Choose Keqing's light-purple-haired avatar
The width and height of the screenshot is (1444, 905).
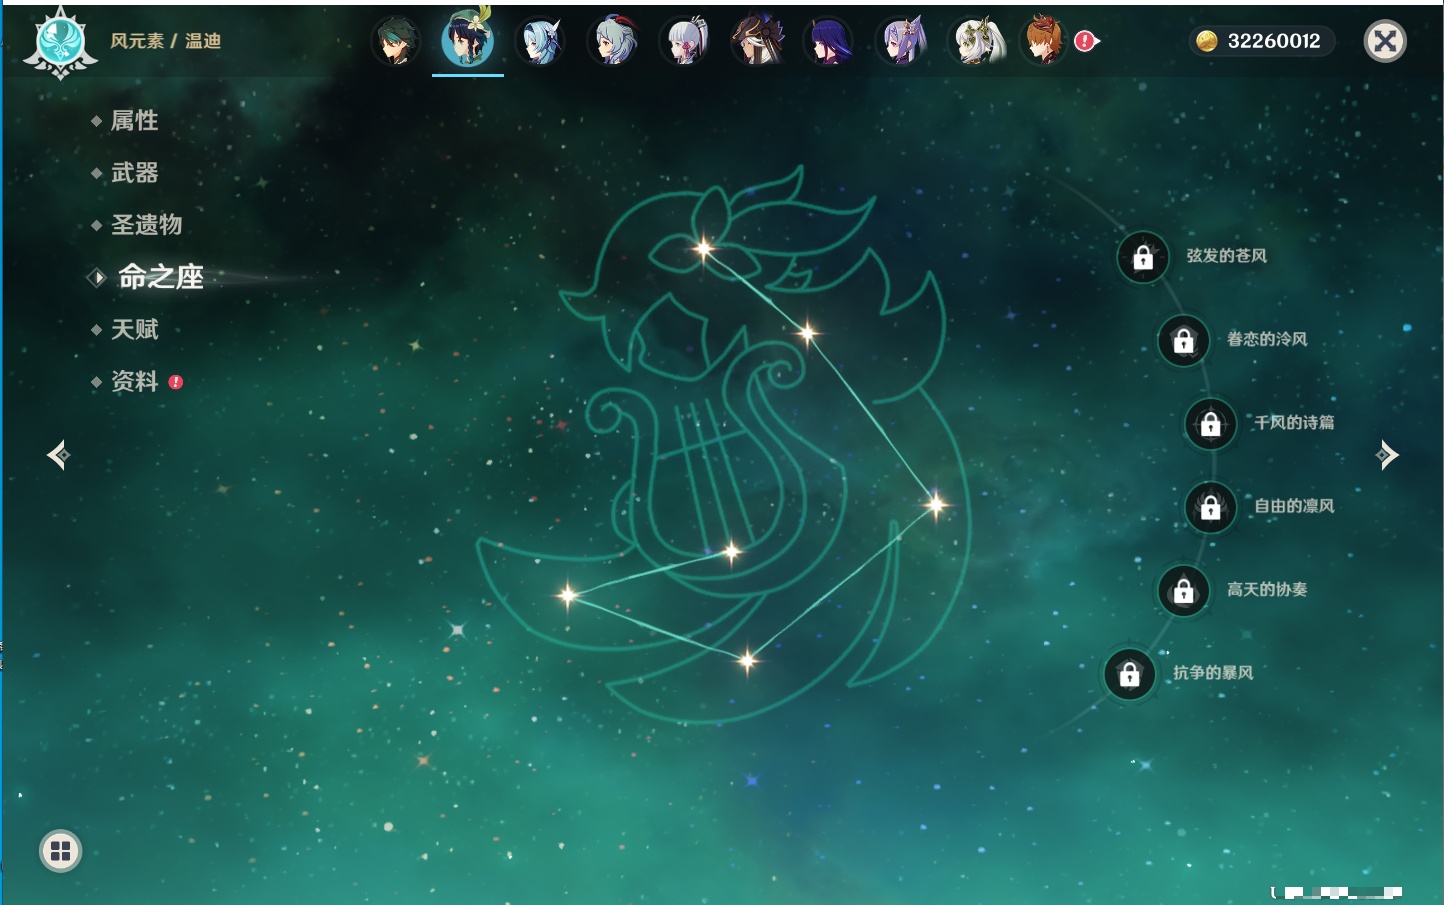coord(902,42)
